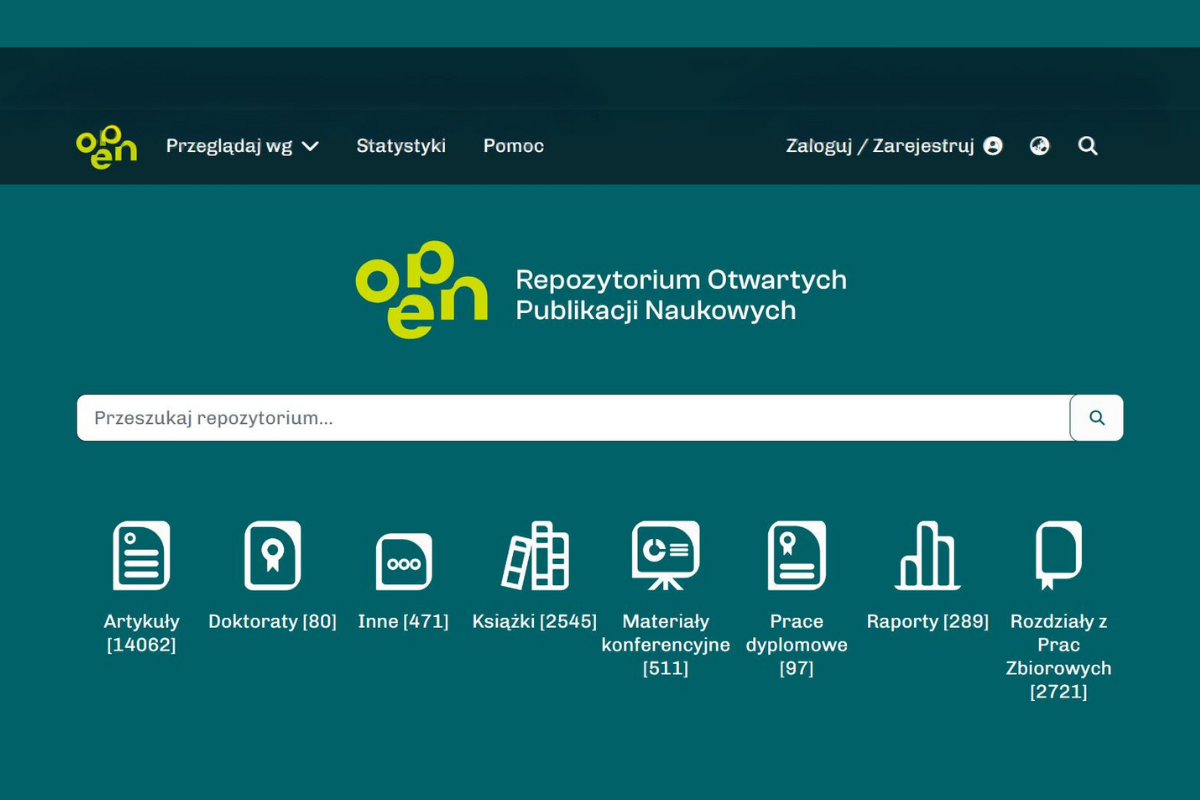Click the Inne three-dots icon

tap(403, 561)
